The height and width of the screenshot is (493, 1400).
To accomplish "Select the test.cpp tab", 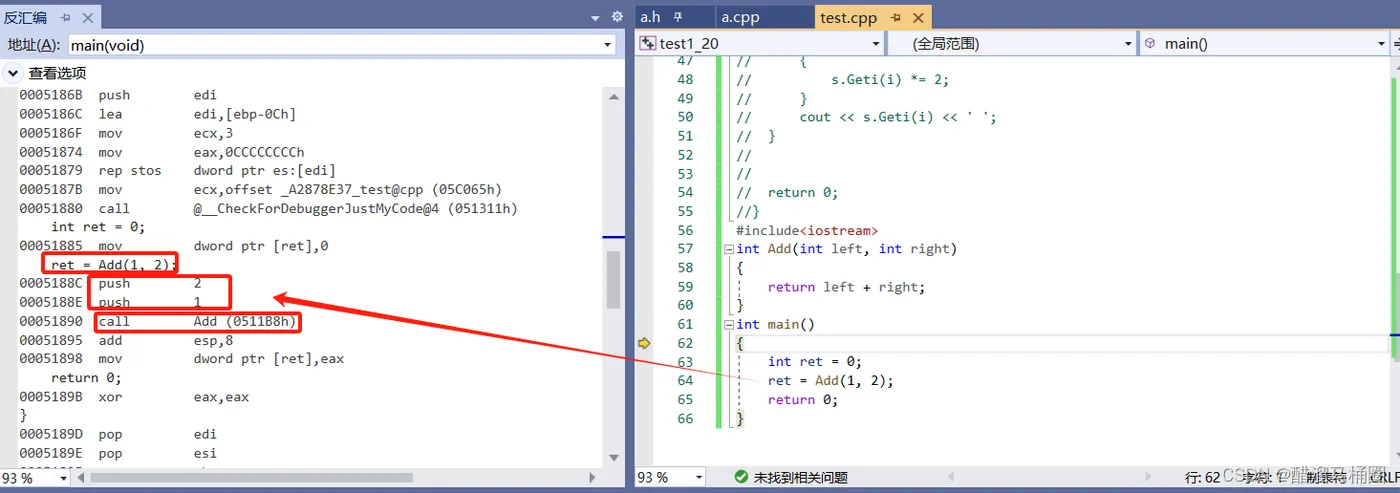I will [x=848, y=17].
